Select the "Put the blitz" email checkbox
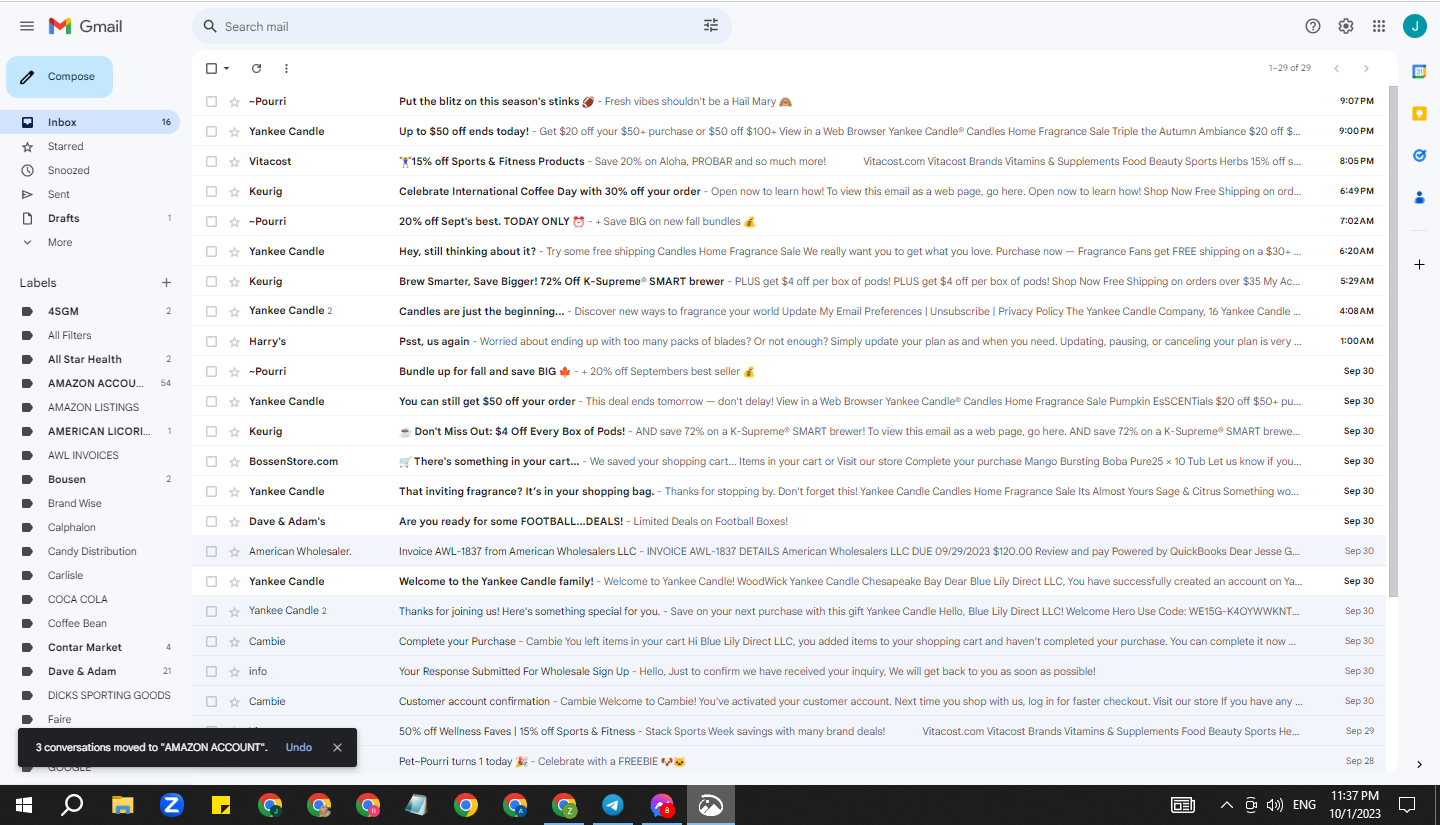1440x825 pixels. 211,101
